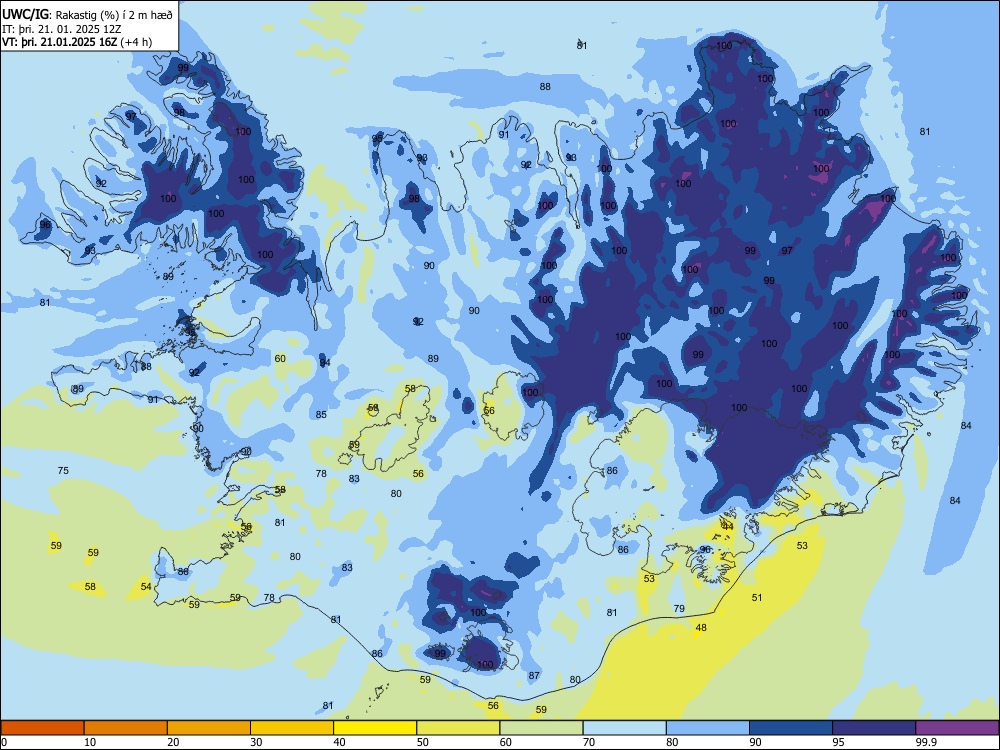The image size is (1000, 750).
Task: Select the map value '87' on the south coast
Action: click(x=534, y=675)
